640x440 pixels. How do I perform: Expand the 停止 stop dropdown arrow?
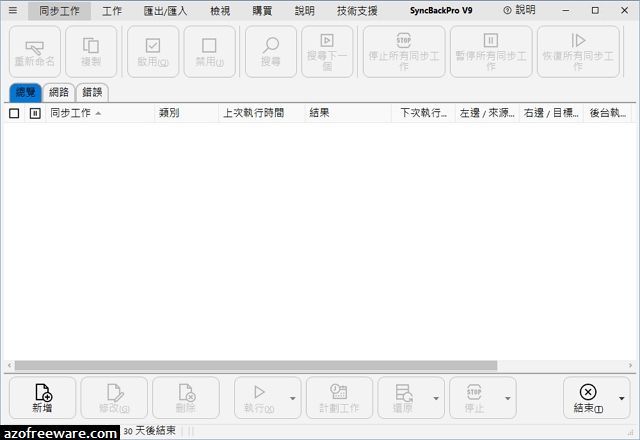pos(508,398)
